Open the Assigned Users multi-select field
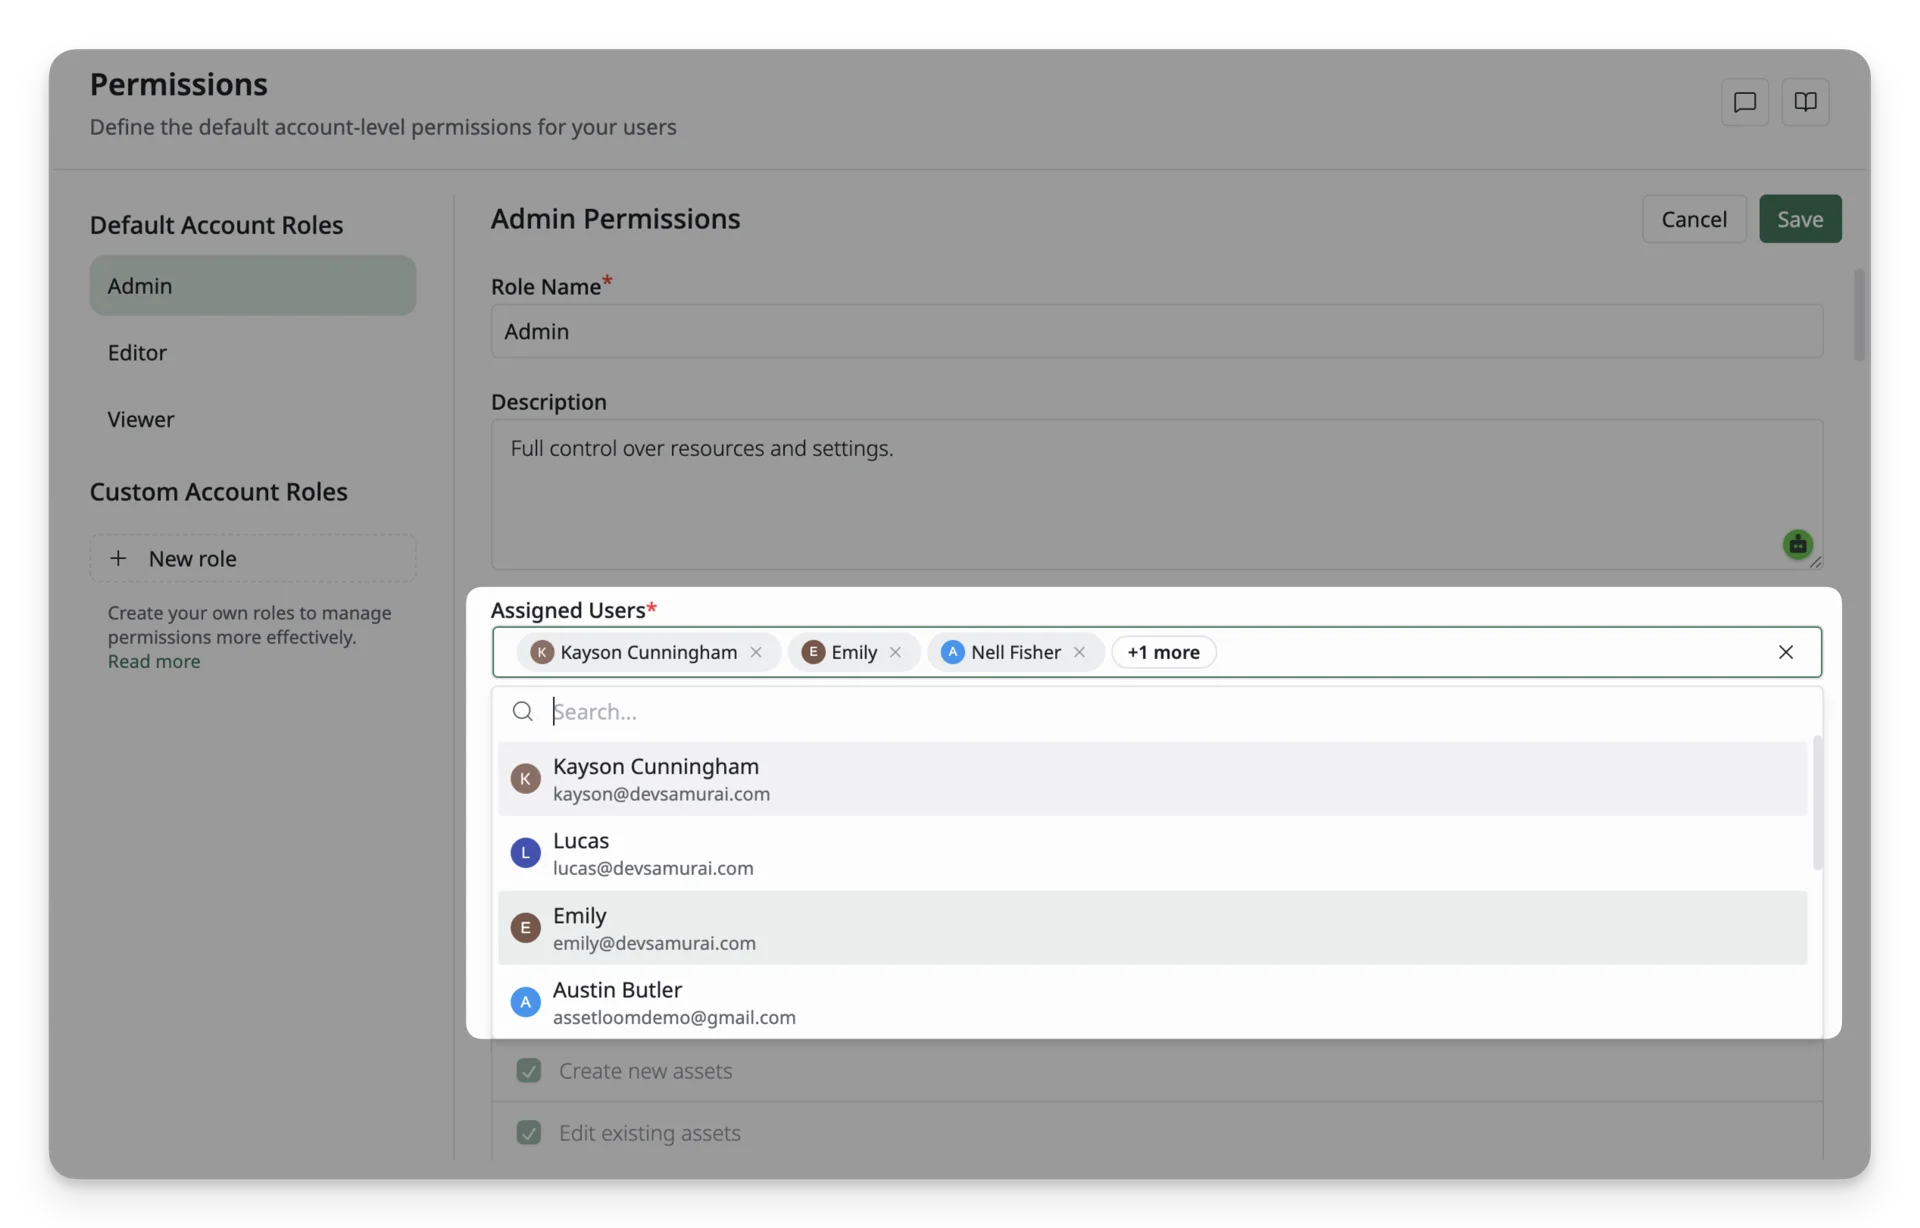This screenshot has width=1920, height=1228. pos(1157,652)
